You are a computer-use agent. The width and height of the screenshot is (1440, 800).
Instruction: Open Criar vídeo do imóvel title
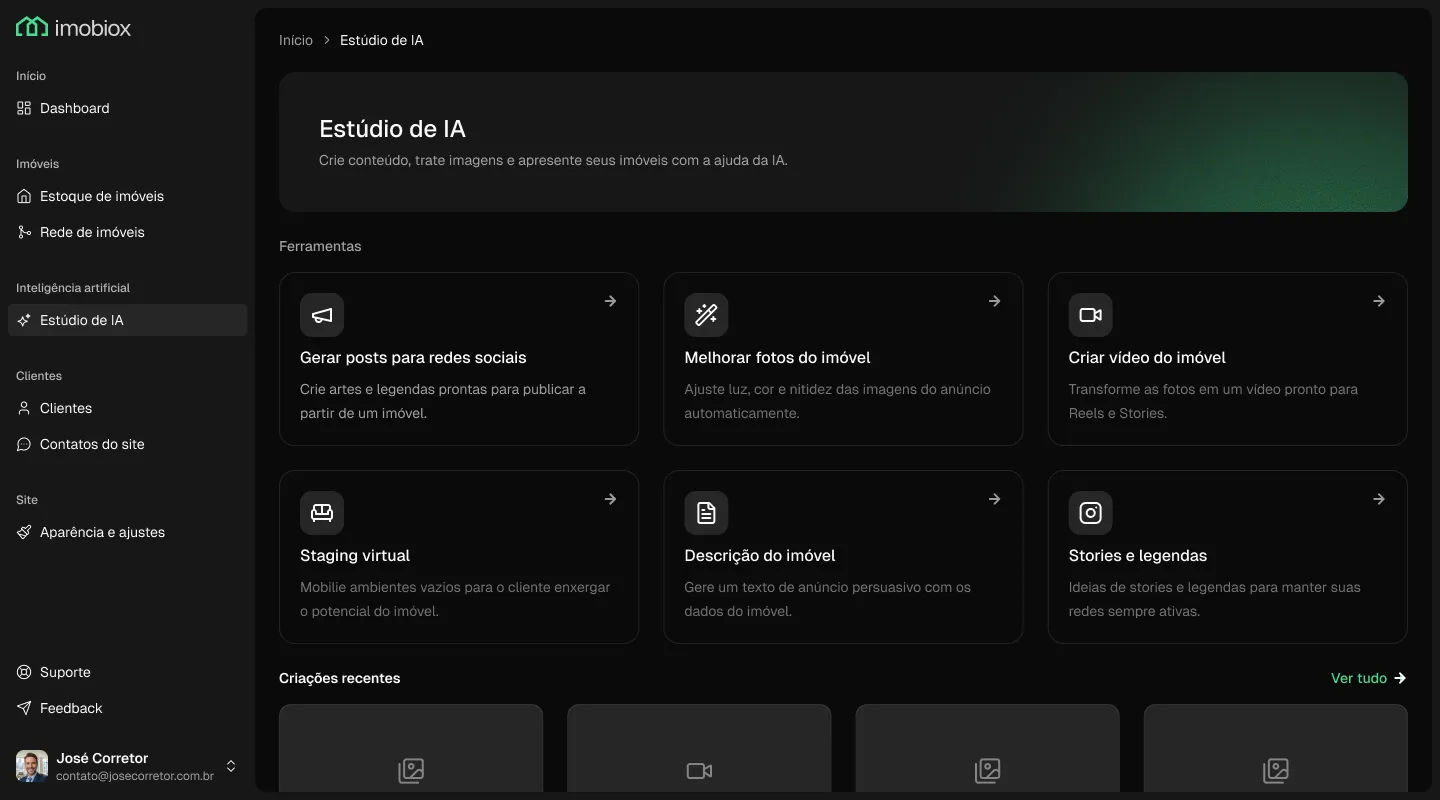coord(1147,357)
